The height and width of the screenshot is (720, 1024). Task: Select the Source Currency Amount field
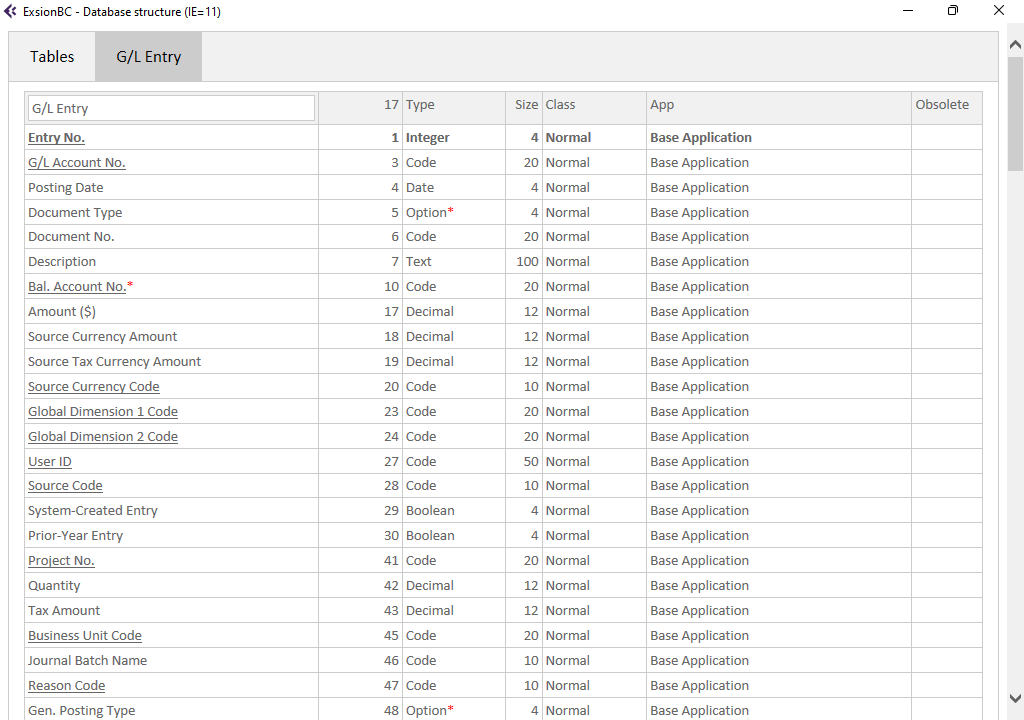click(103, 336)
